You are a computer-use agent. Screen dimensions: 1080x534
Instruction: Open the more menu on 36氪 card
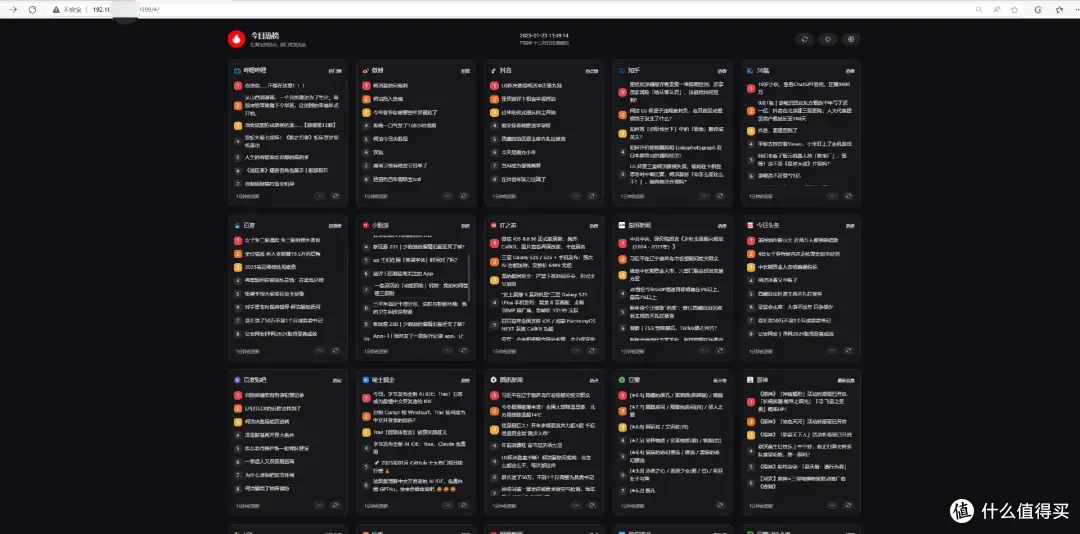point(832,196)
